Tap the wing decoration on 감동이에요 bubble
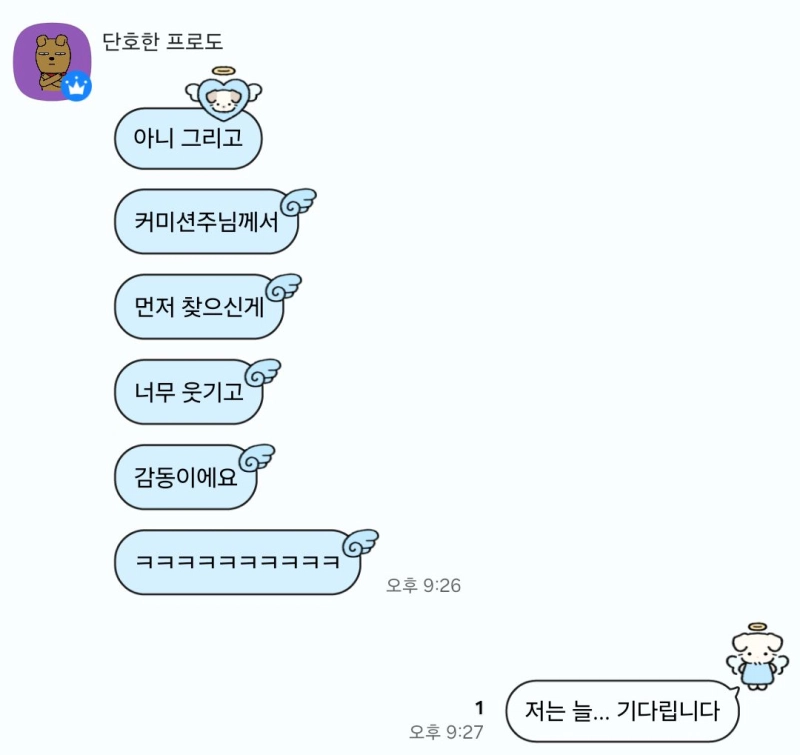This screenshot has height=755, width=800. pyautogui.click(x=257, y=458)
